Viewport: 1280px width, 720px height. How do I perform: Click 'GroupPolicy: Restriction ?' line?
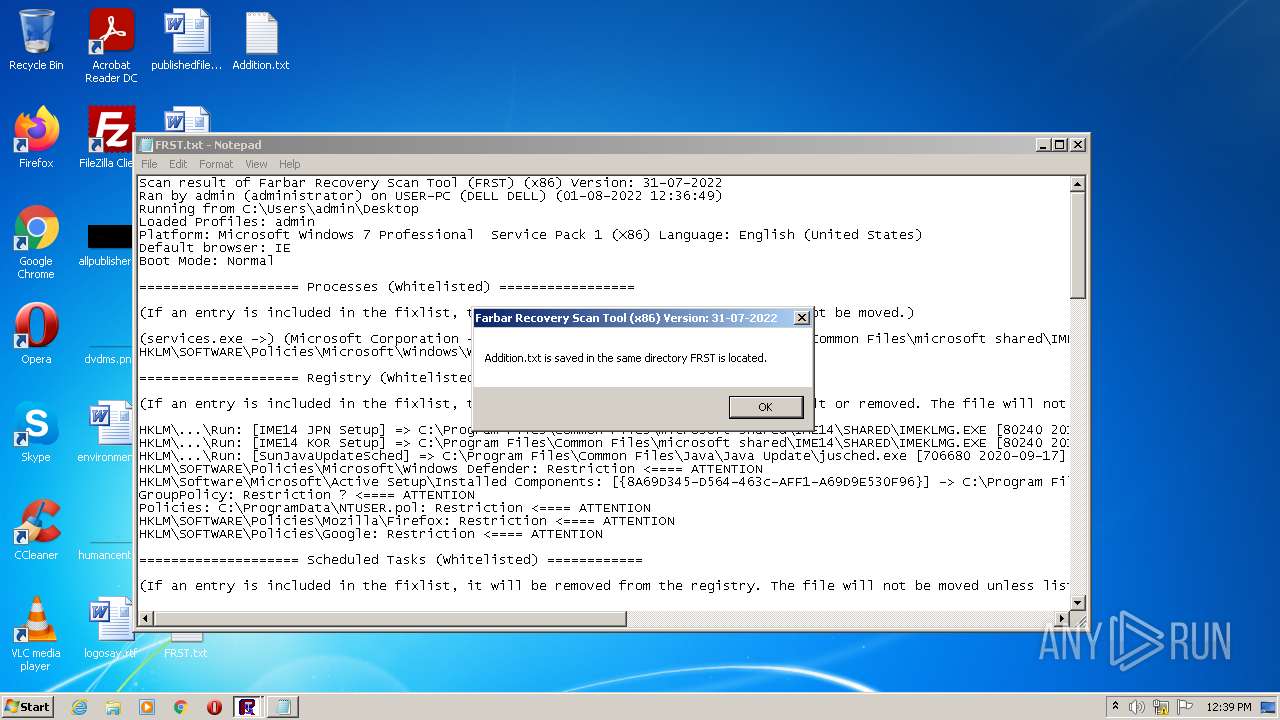click(307, 495)
